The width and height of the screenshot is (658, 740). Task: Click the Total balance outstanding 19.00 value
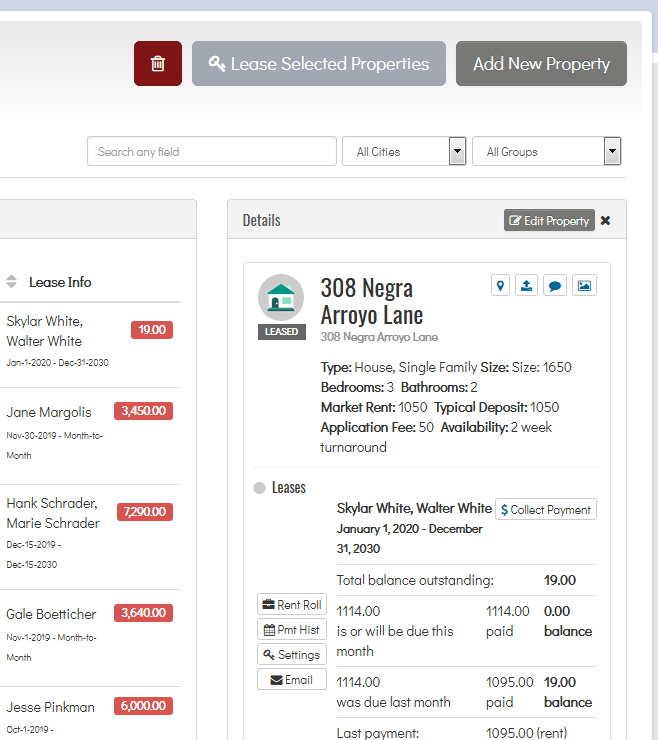point(560,580)
